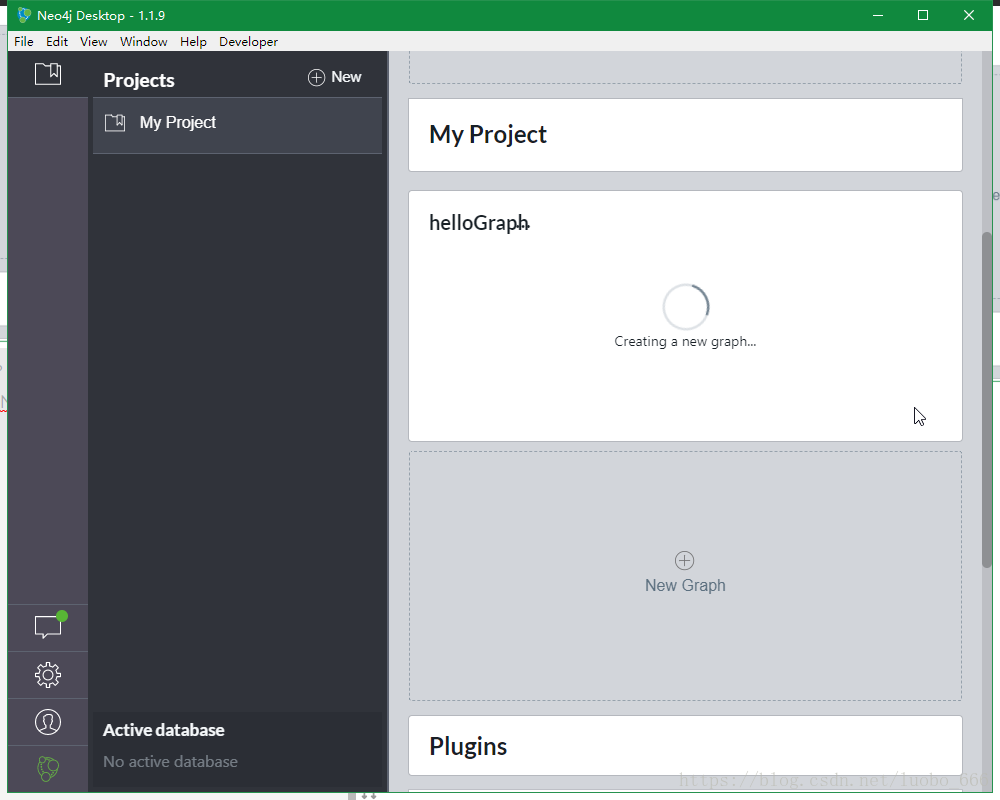Open the Projects bookmark icon in sidebar
The width and height of the screenshot is (1000, 800).
click(x=48, y=74)
